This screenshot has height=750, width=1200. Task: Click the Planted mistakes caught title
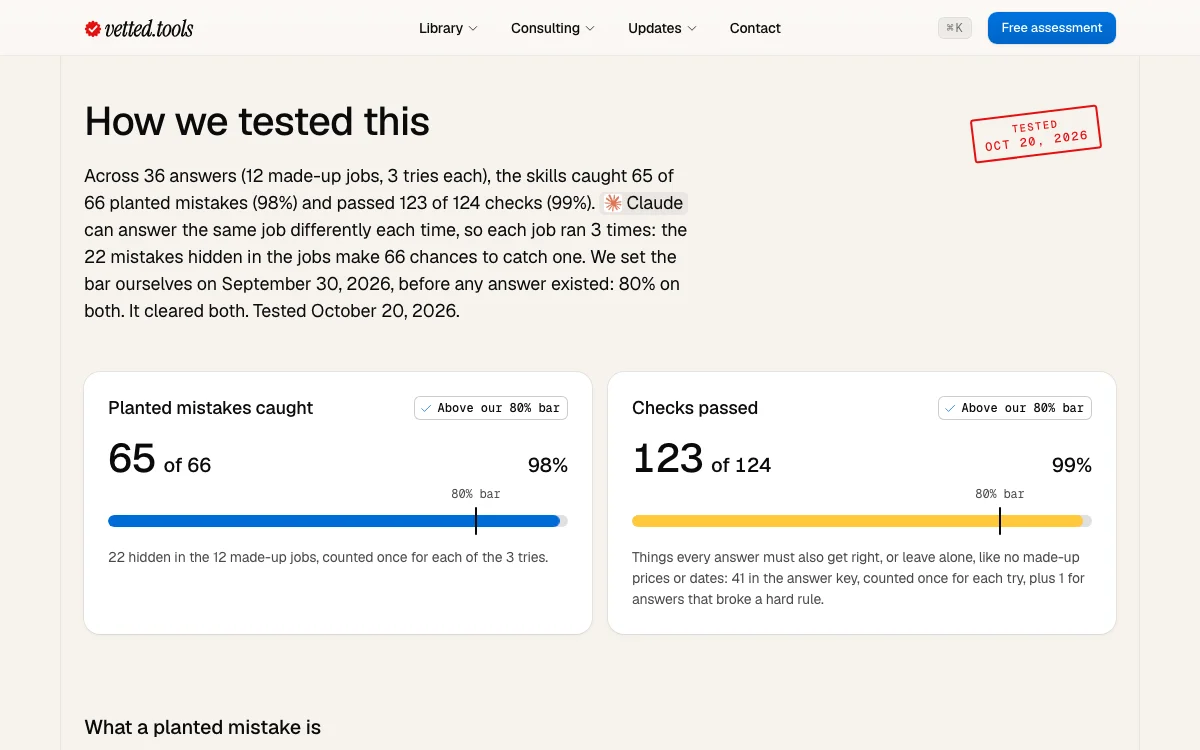pos(211,408)
